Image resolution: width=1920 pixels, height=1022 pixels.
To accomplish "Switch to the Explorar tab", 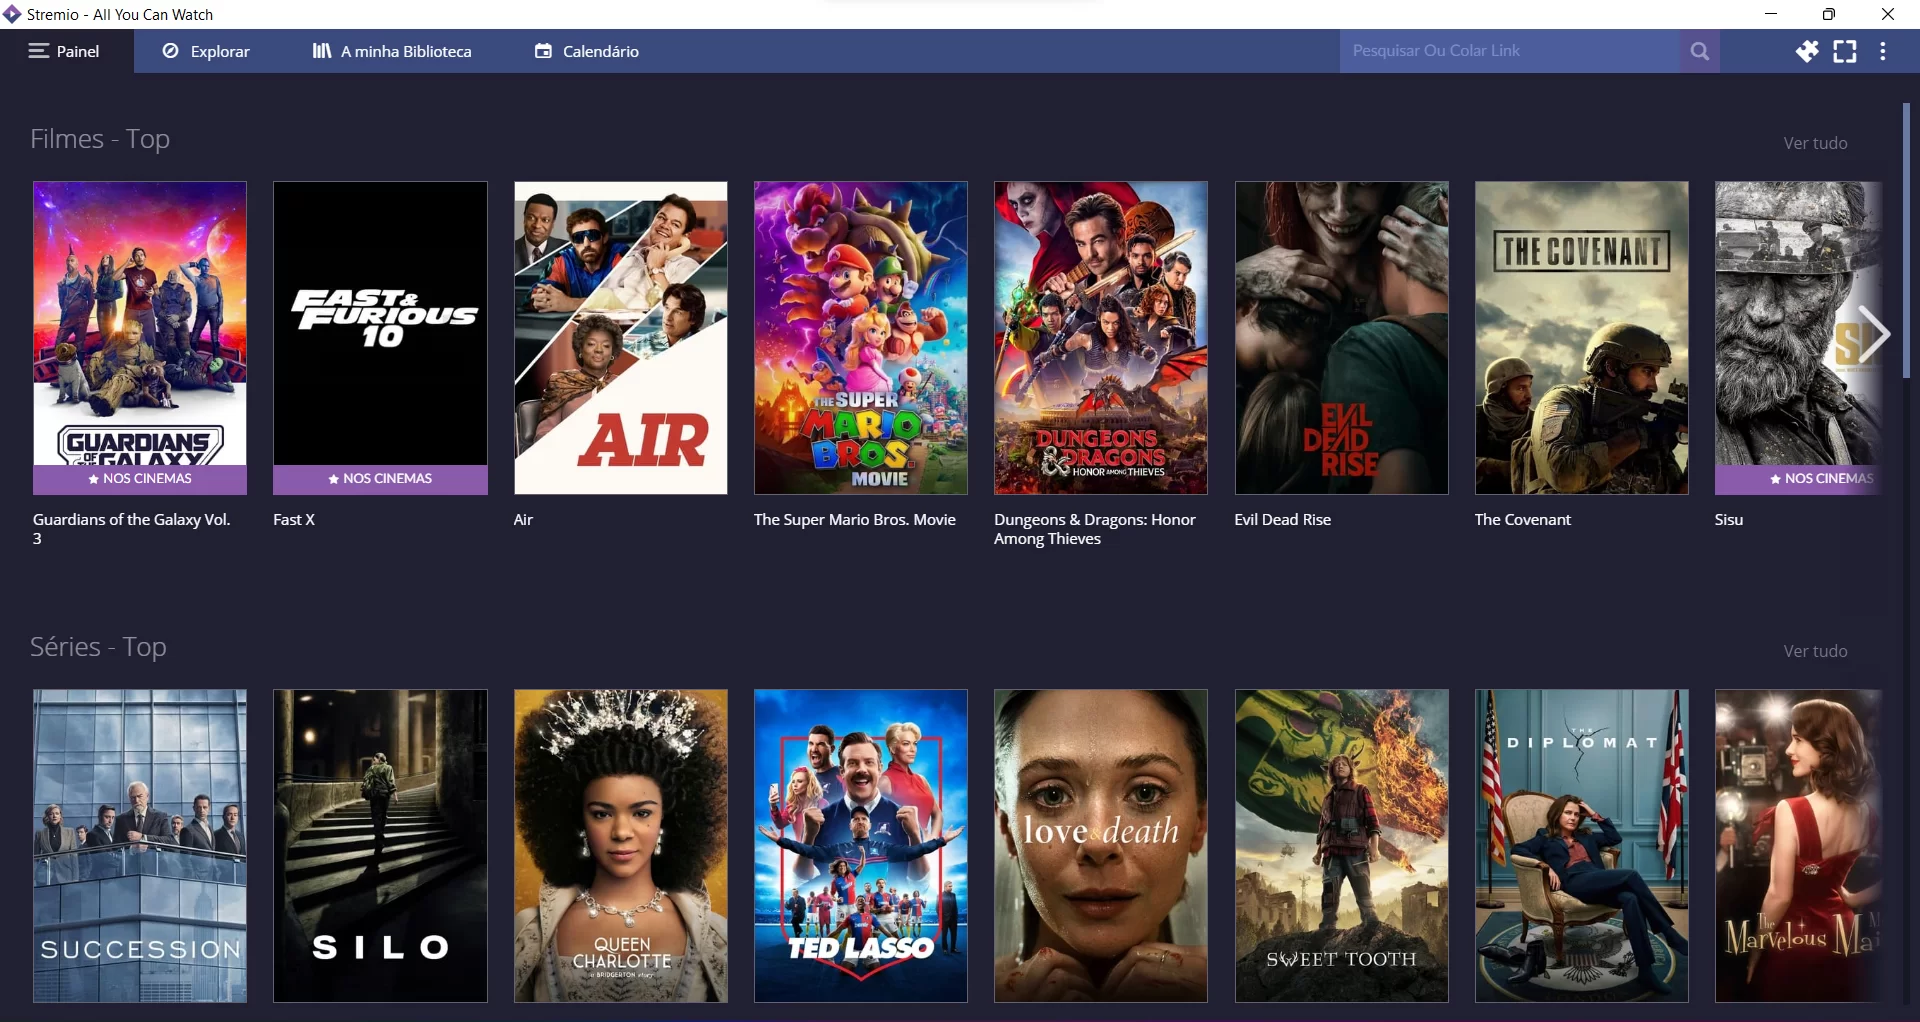I will point(207,52).
